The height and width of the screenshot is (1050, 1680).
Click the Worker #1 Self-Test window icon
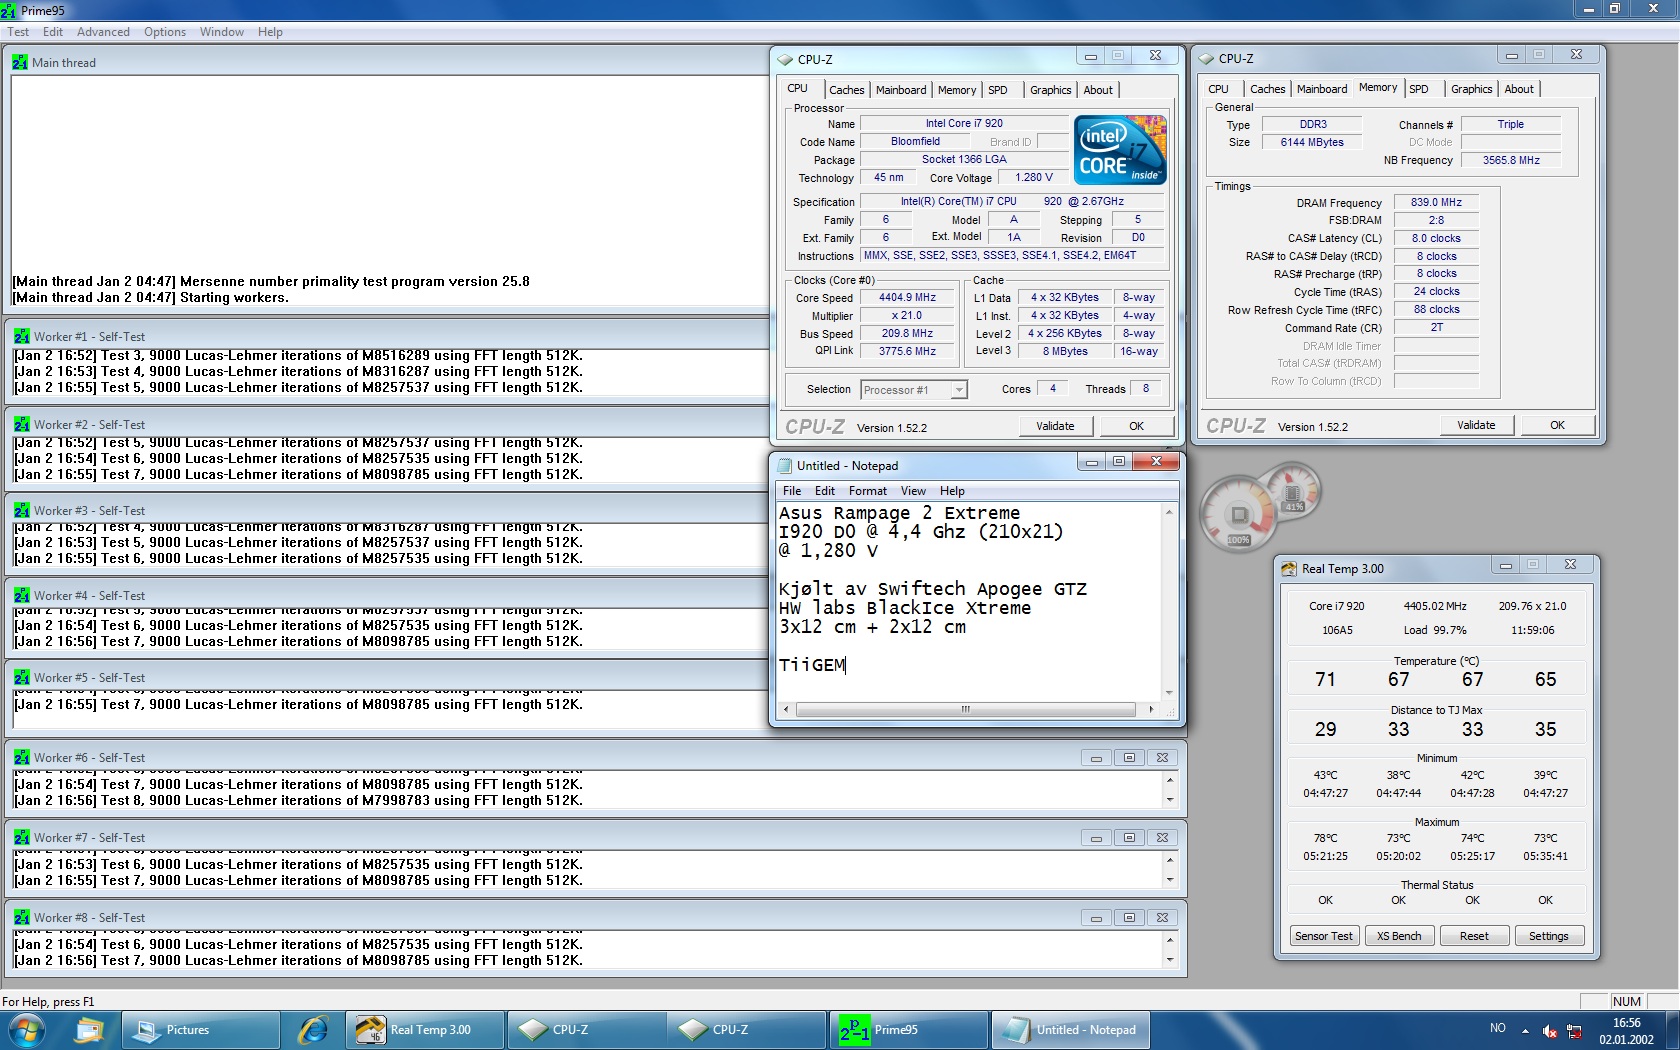coord(21,337)
